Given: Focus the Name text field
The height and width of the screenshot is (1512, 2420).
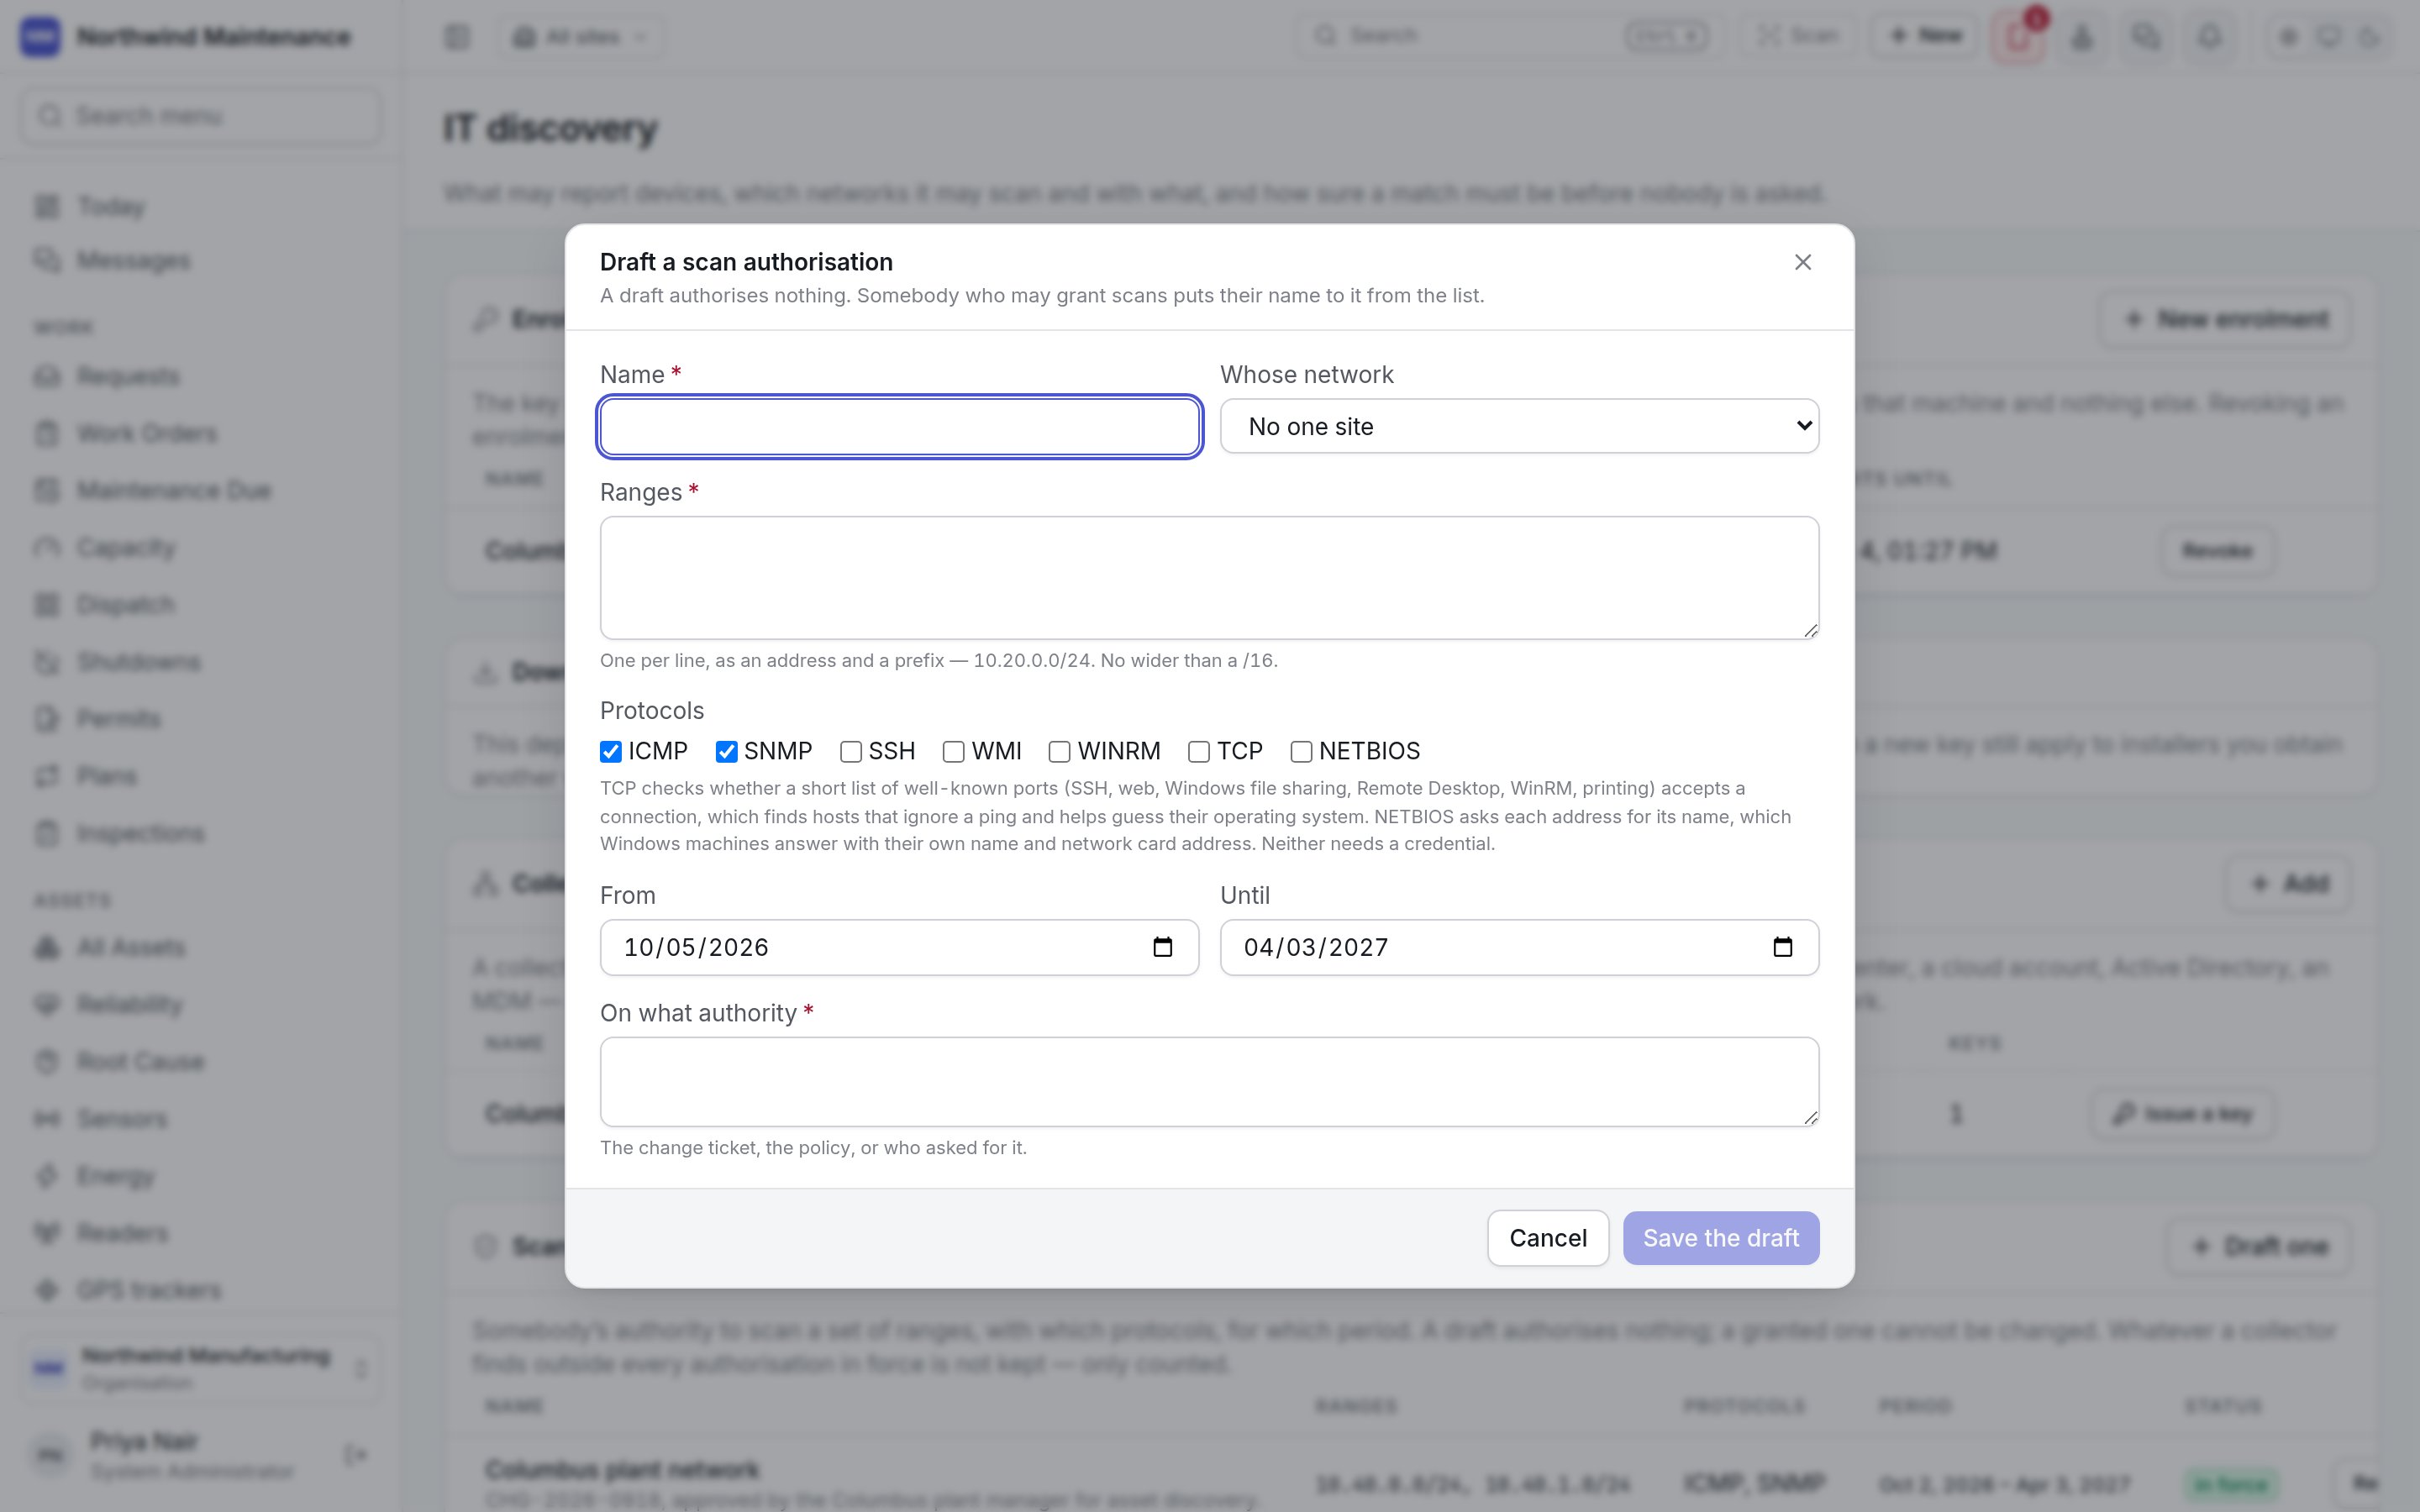Looking at the screenshot, I should pos(899,427).
